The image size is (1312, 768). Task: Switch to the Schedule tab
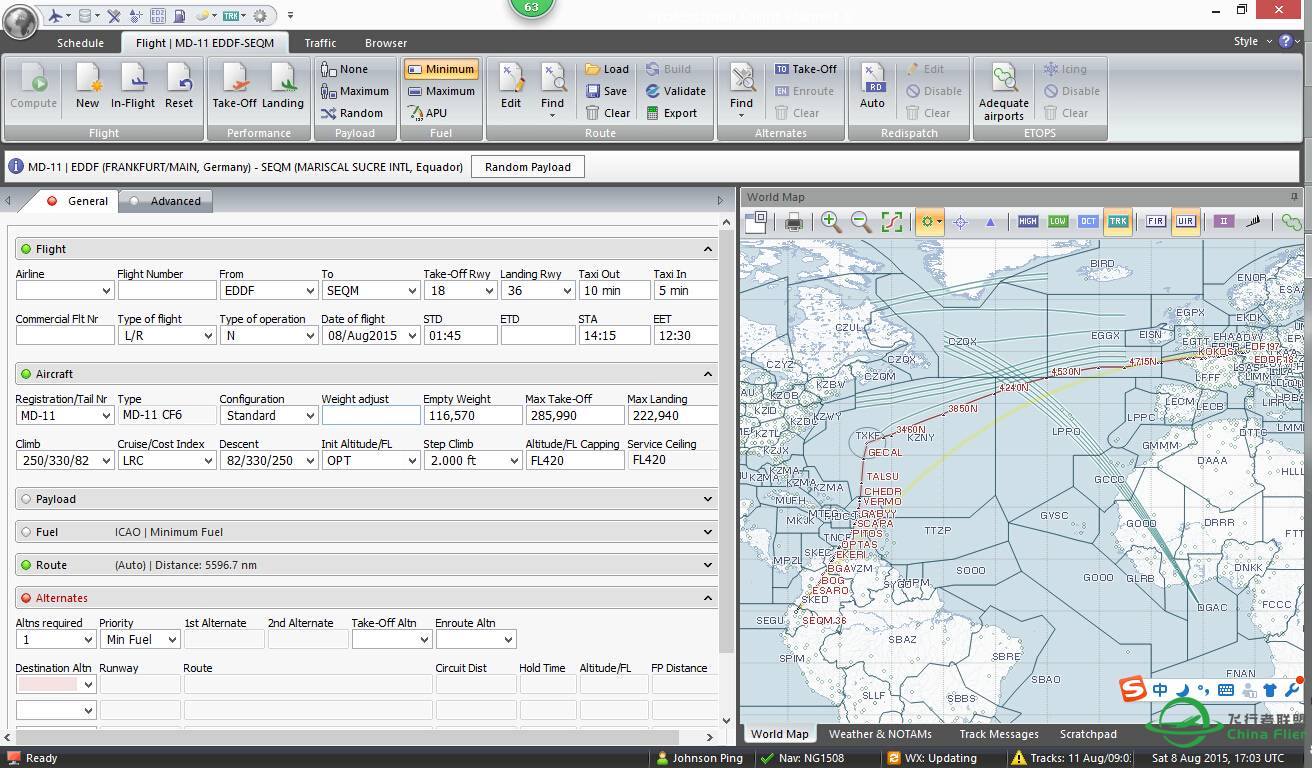click(x=80, y=43)
